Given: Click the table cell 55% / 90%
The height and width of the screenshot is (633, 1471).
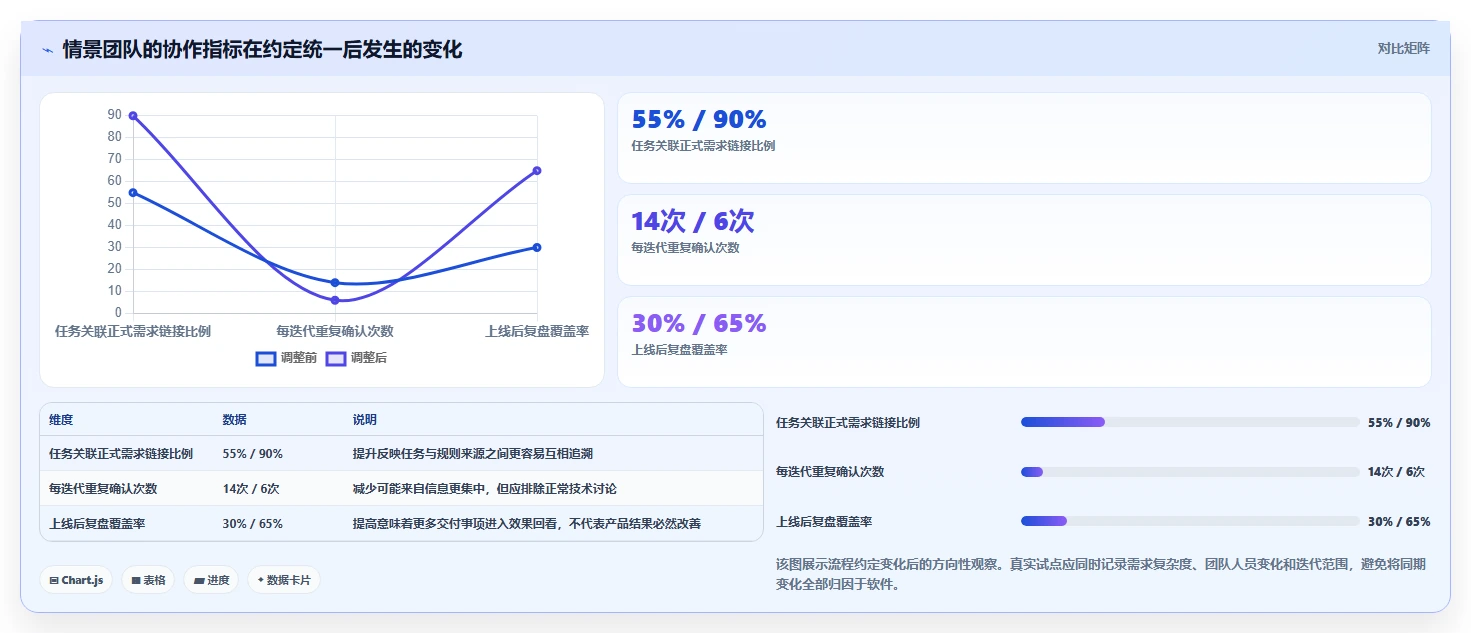Looking at the screenshot, I should coord(253,454).
